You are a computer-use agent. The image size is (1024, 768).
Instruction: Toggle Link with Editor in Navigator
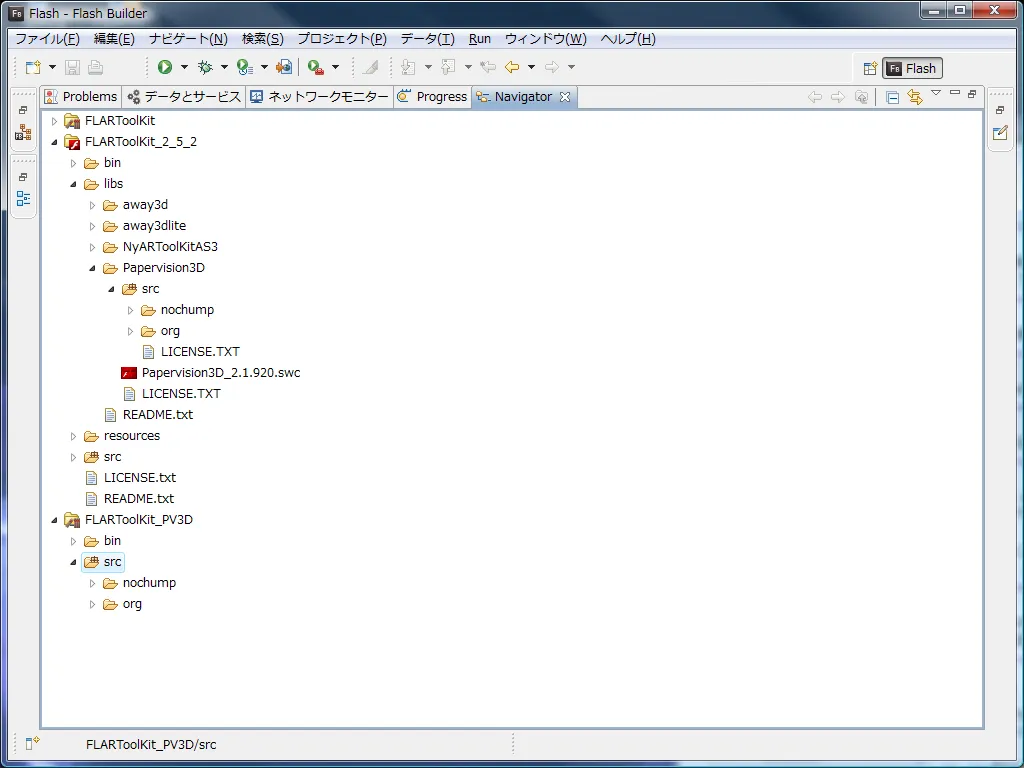pyautogui.click(x=915, y=97)
